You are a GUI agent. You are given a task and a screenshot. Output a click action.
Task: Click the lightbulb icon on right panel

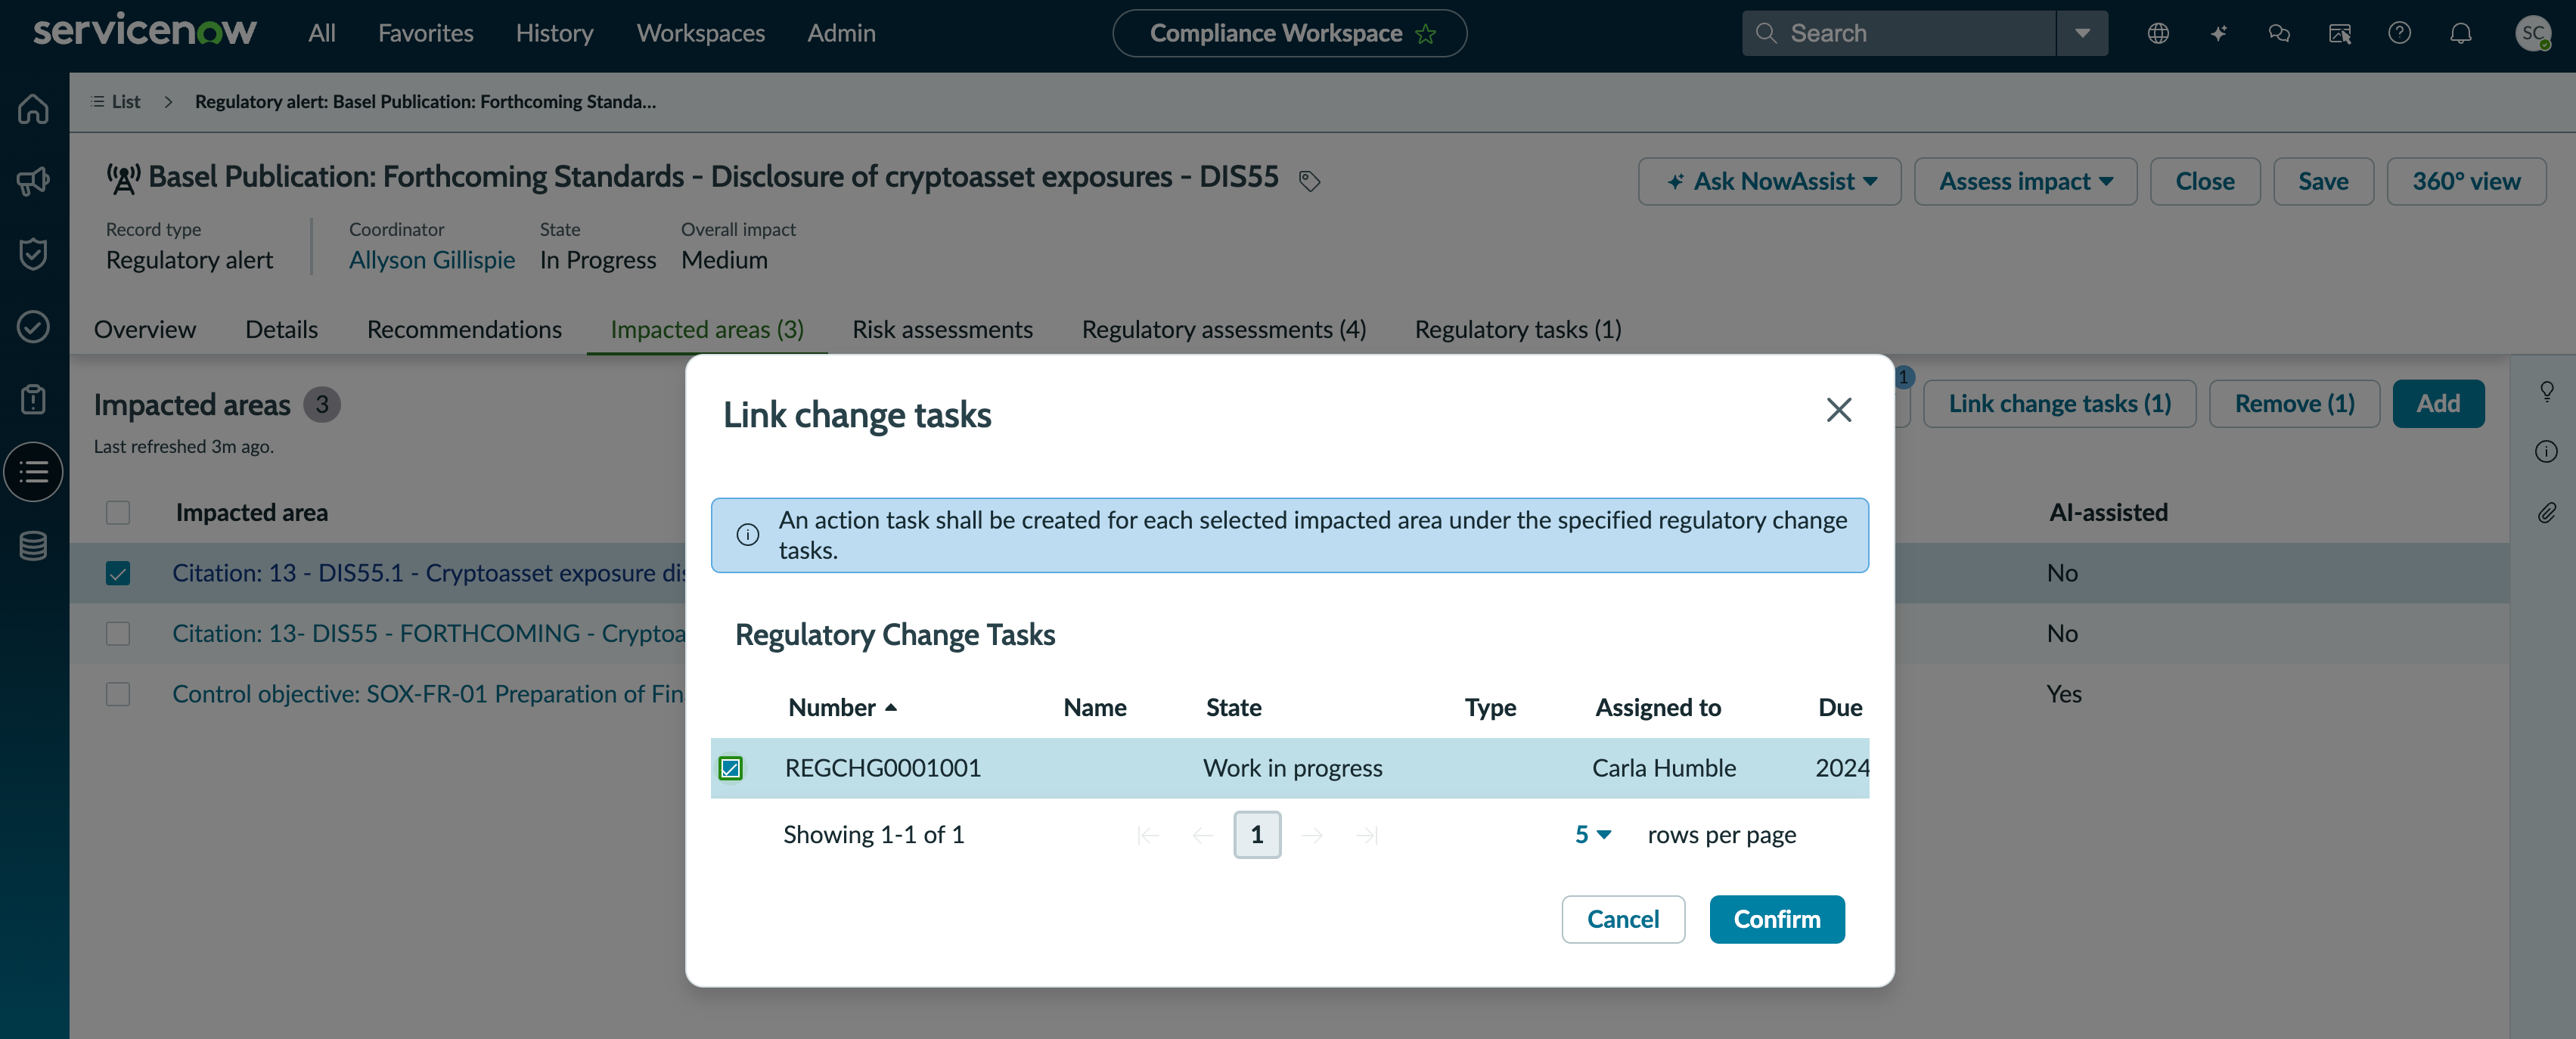2546,391
